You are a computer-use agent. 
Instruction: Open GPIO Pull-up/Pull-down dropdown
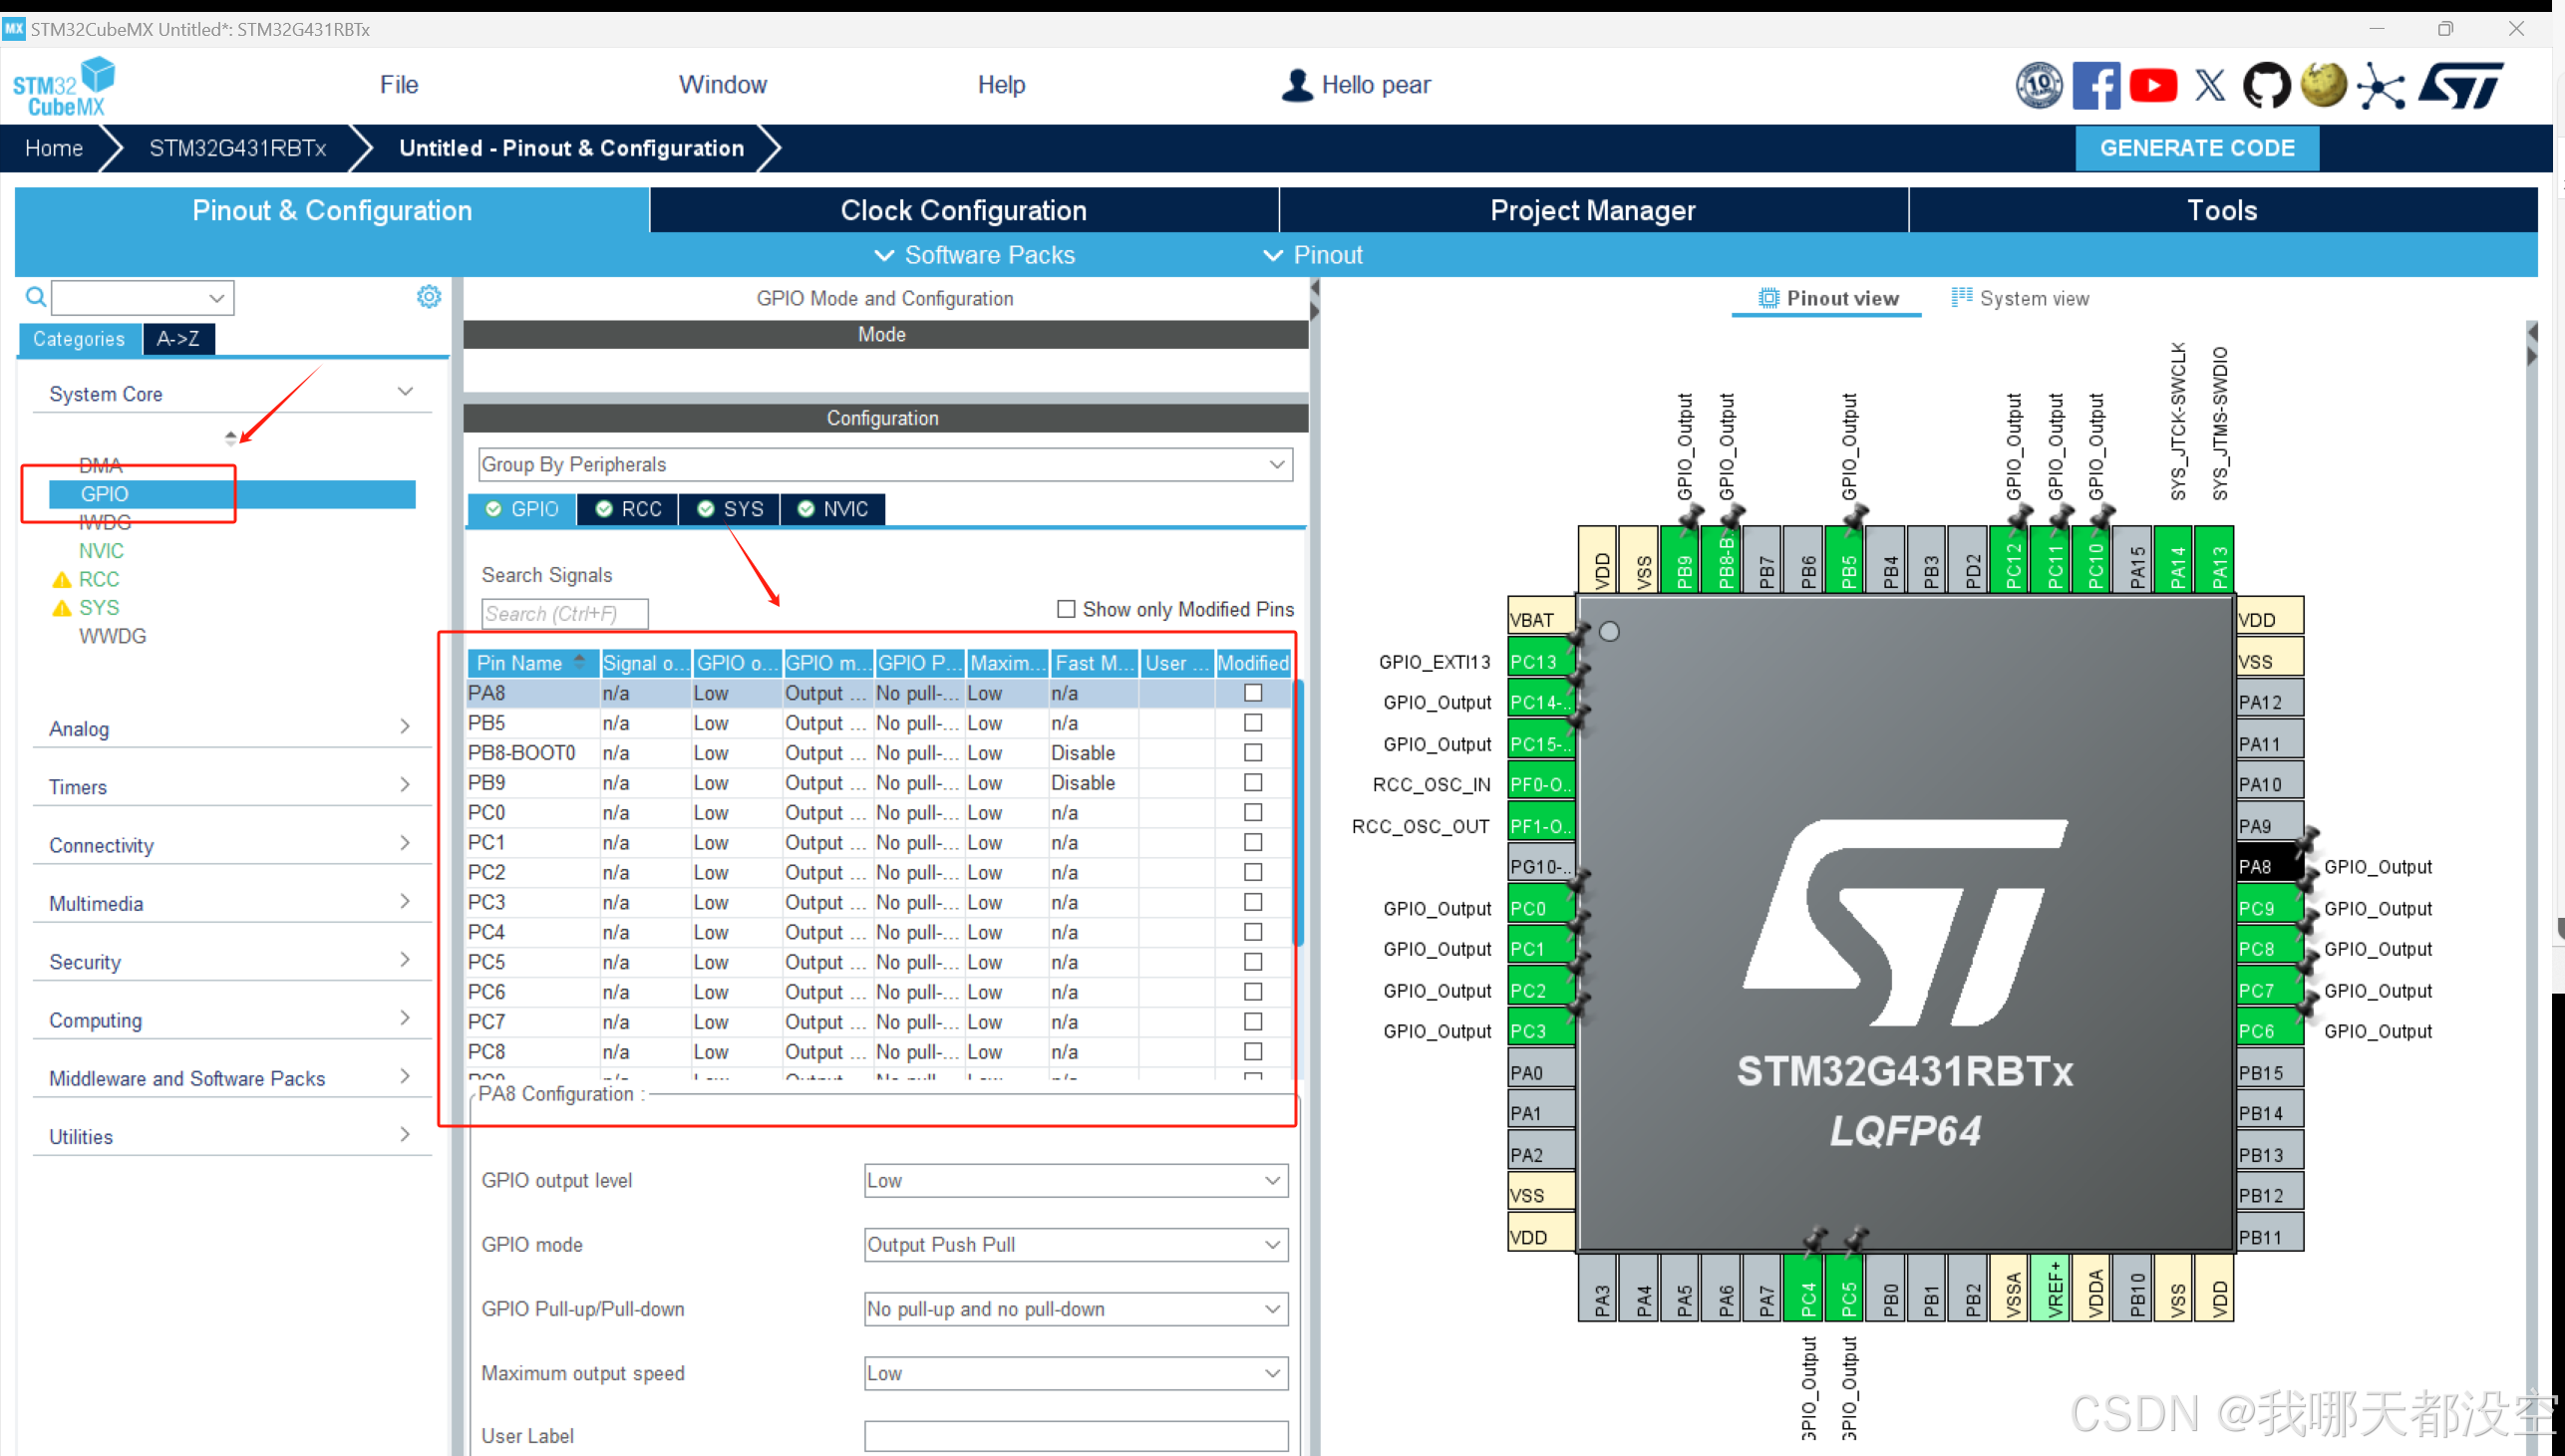click(1076, 1309)
